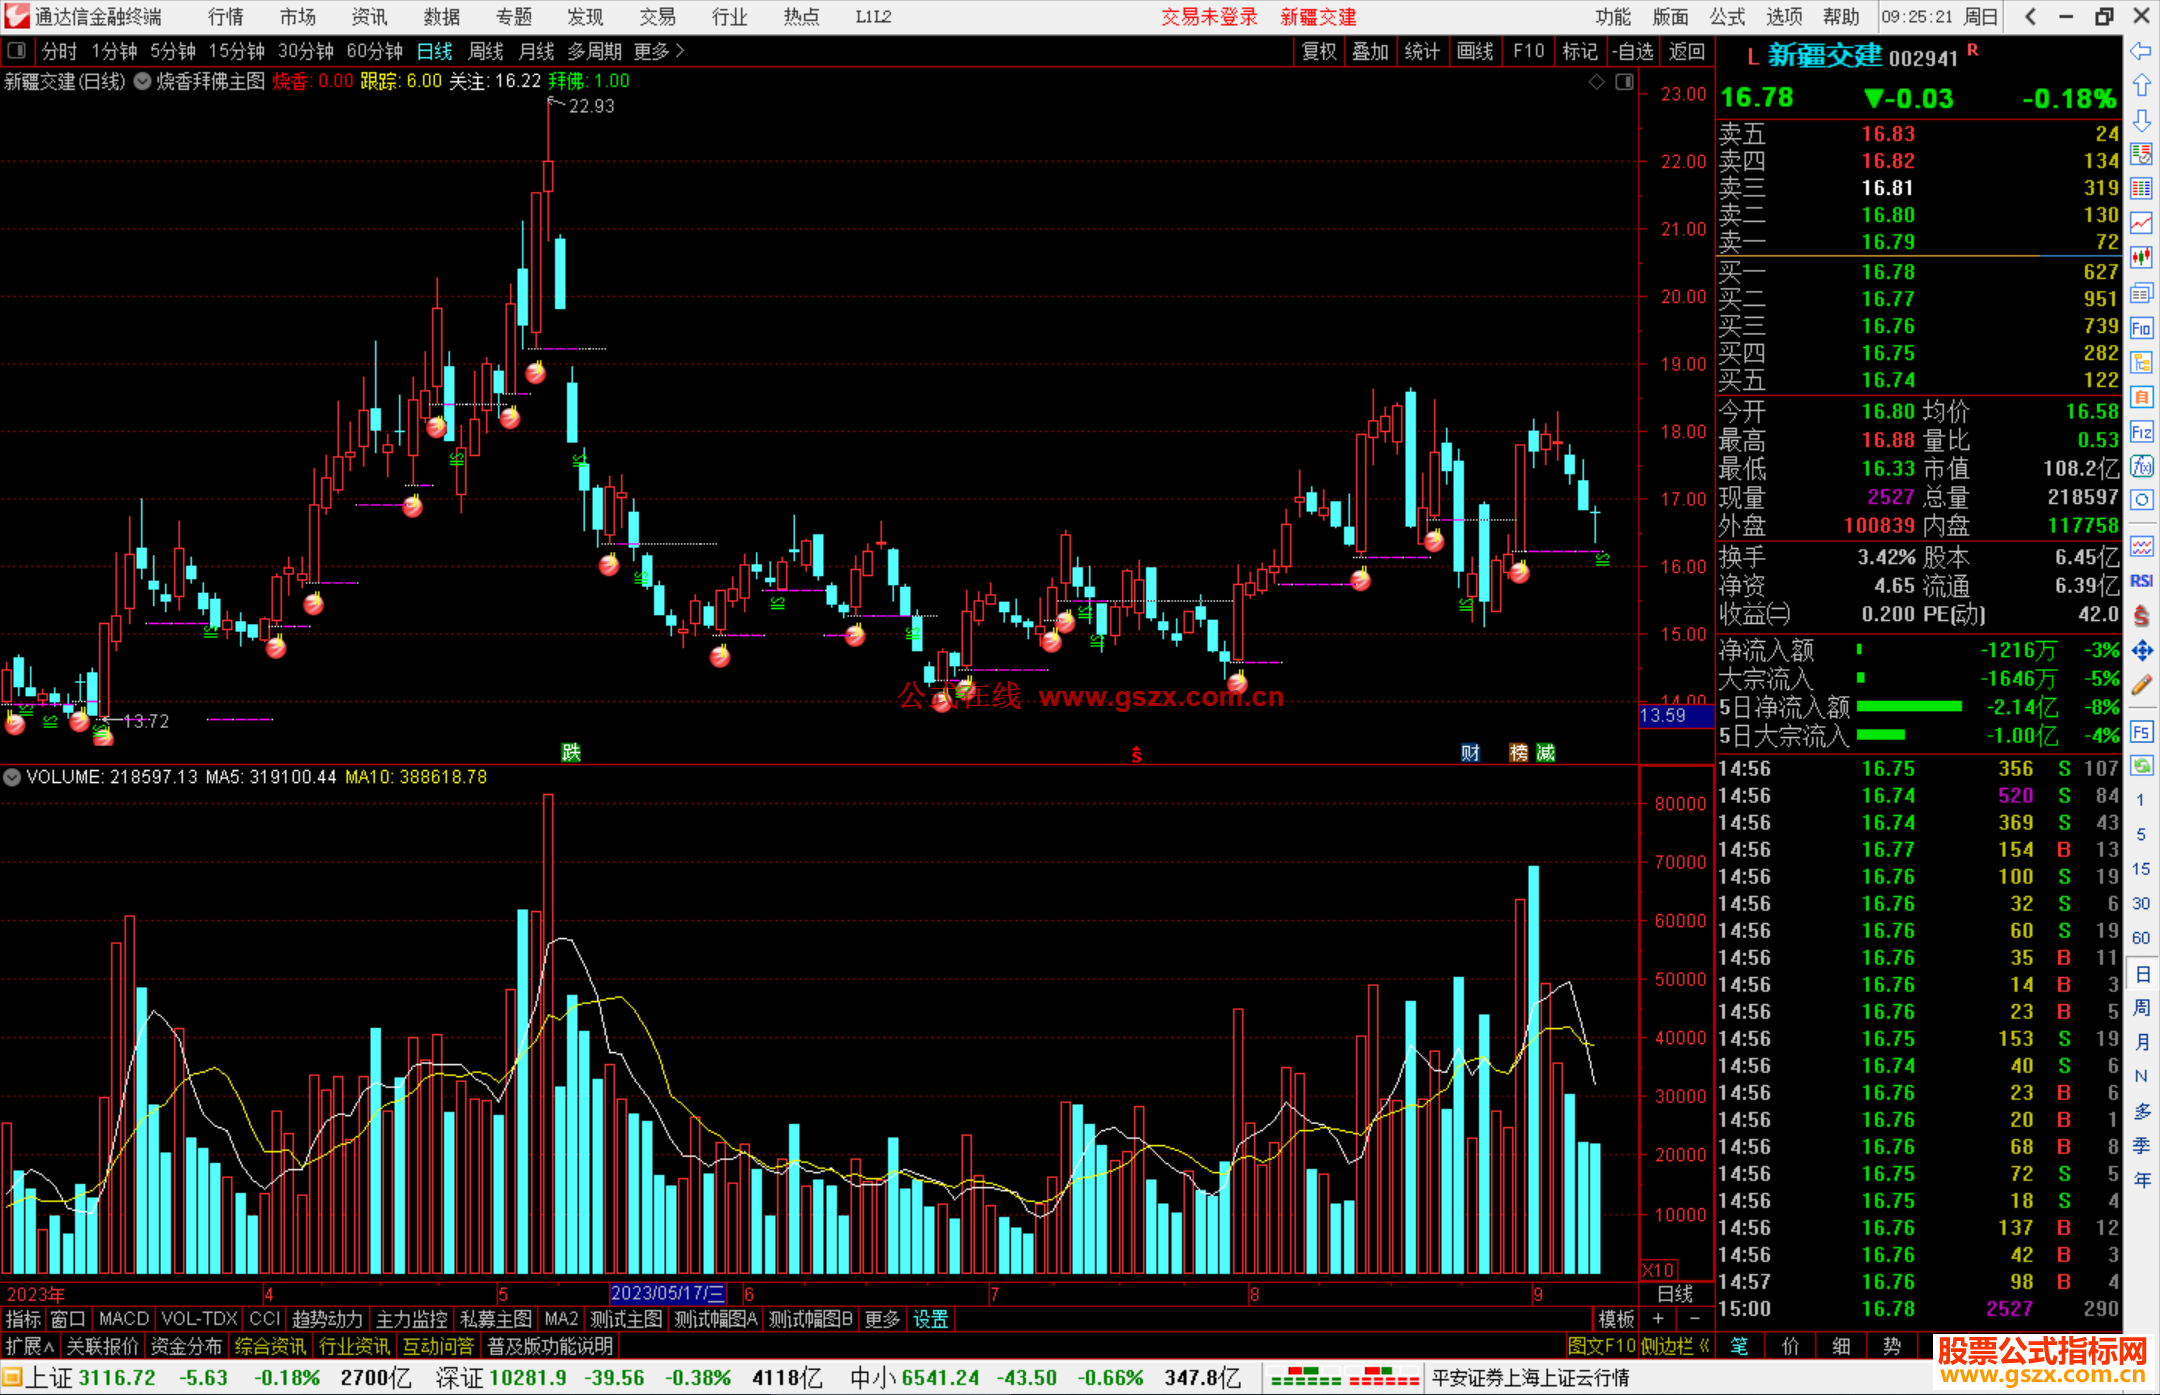Open the line trend chart sidebar icon
The width and height of the screenshot is (2160, 1395).
(x=2141, y=223)
